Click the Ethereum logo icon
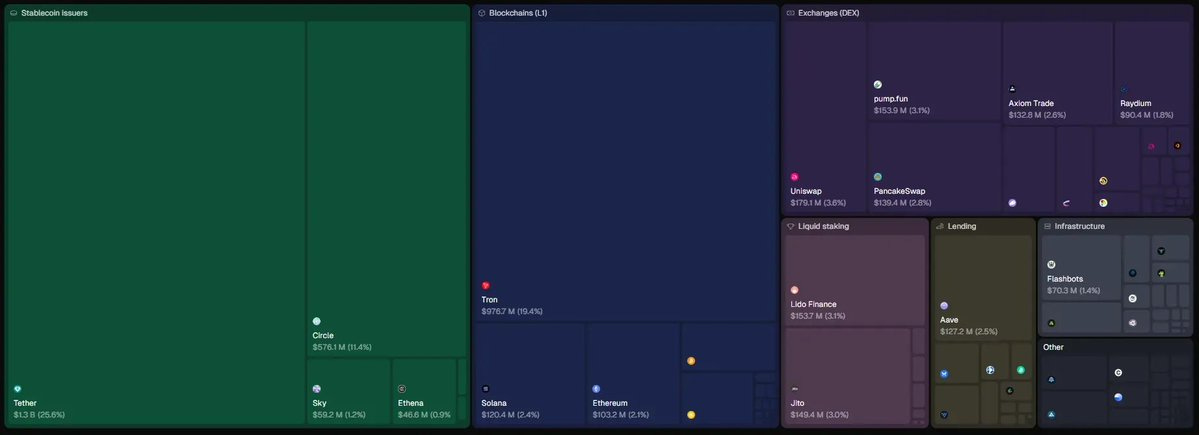The height and width of the screenshot is (435, 1199). pos(596,389)
